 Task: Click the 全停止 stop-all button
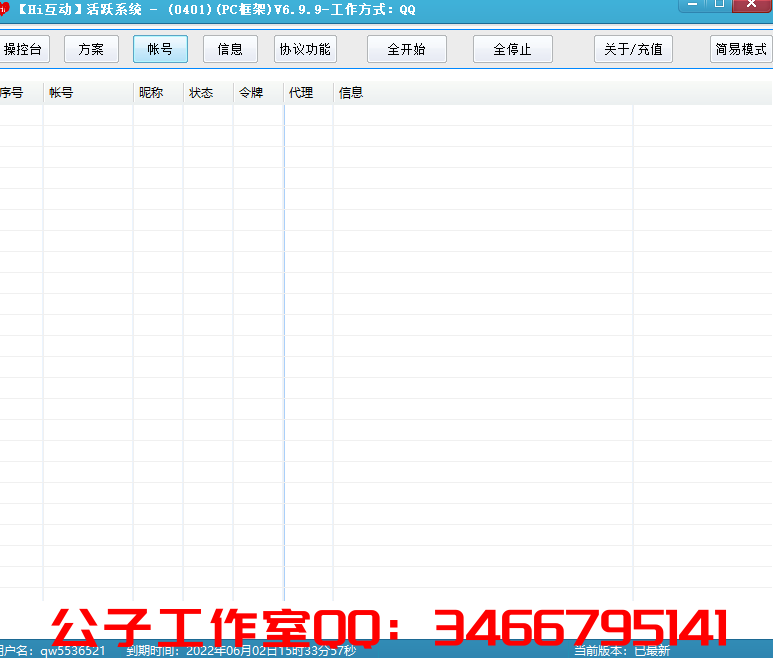513,49
